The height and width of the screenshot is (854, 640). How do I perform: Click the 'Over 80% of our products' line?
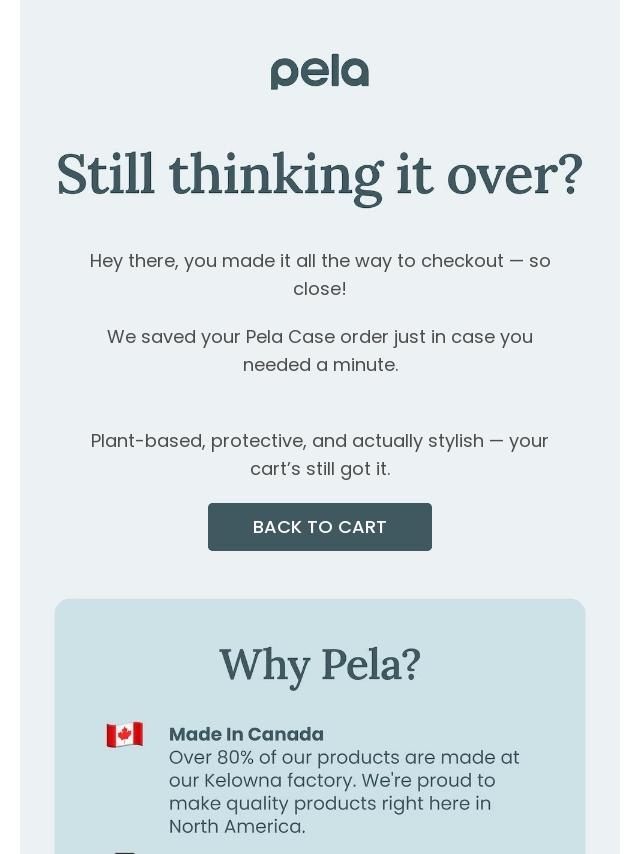tap(344, 758)
